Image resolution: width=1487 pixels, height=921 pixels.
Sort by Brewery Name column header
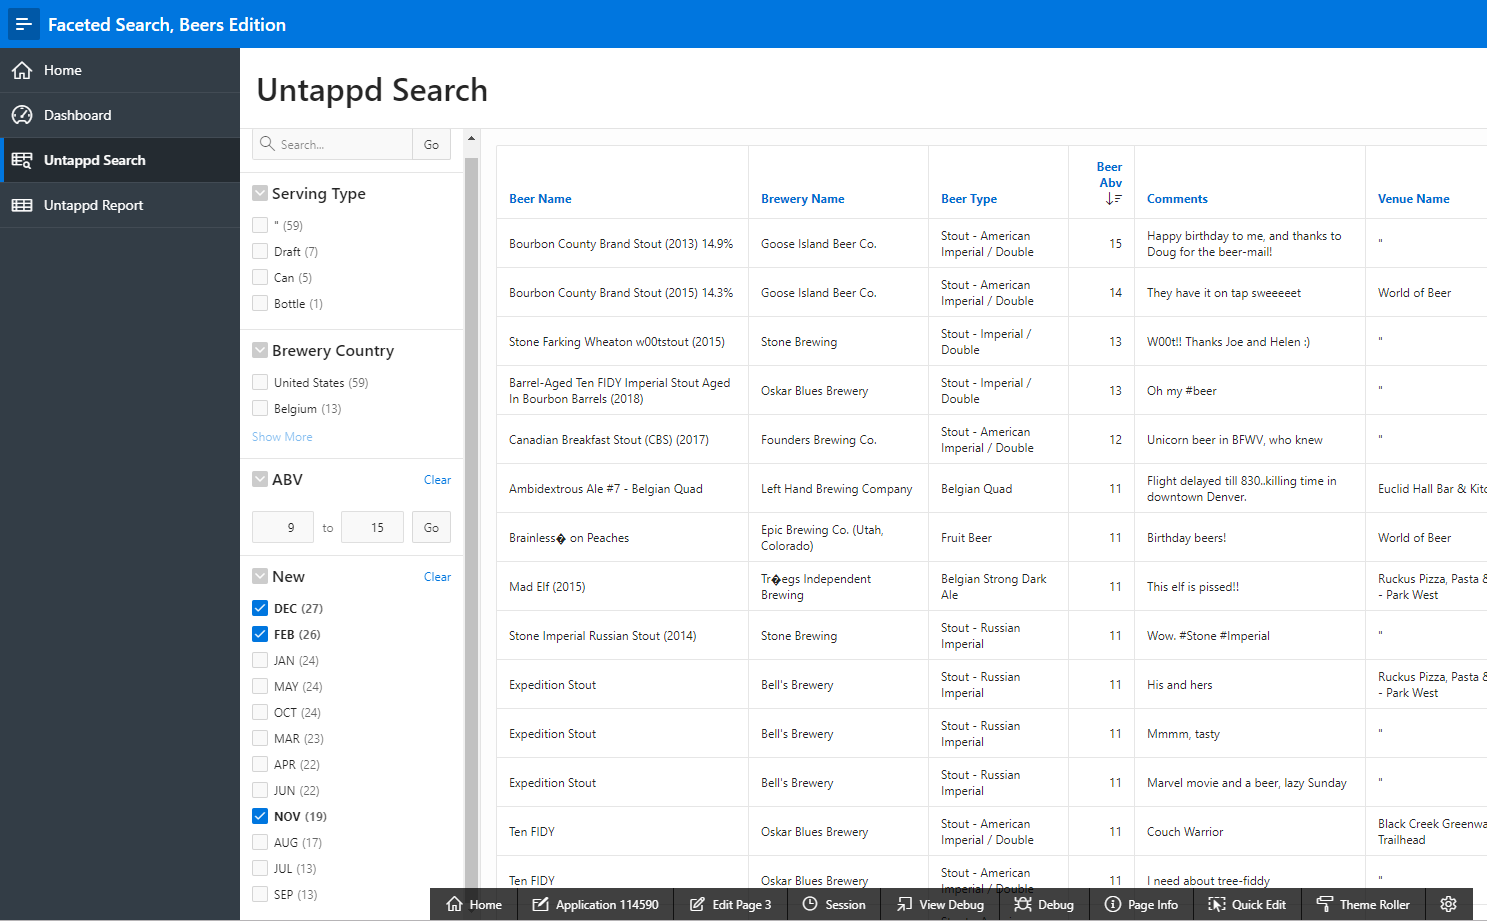[802, 199]
